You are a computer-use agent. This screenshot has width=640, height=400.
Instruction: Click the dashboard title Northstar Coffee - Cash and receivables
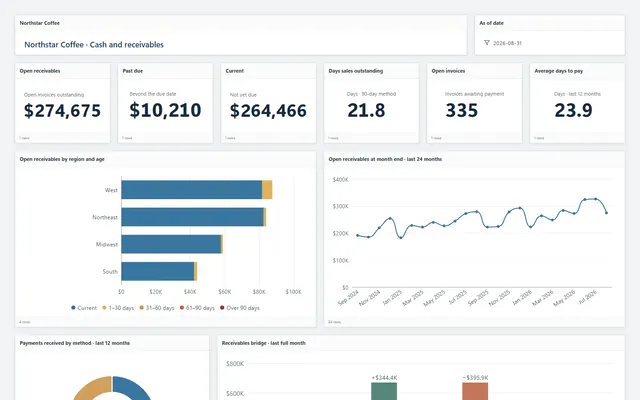94,45
